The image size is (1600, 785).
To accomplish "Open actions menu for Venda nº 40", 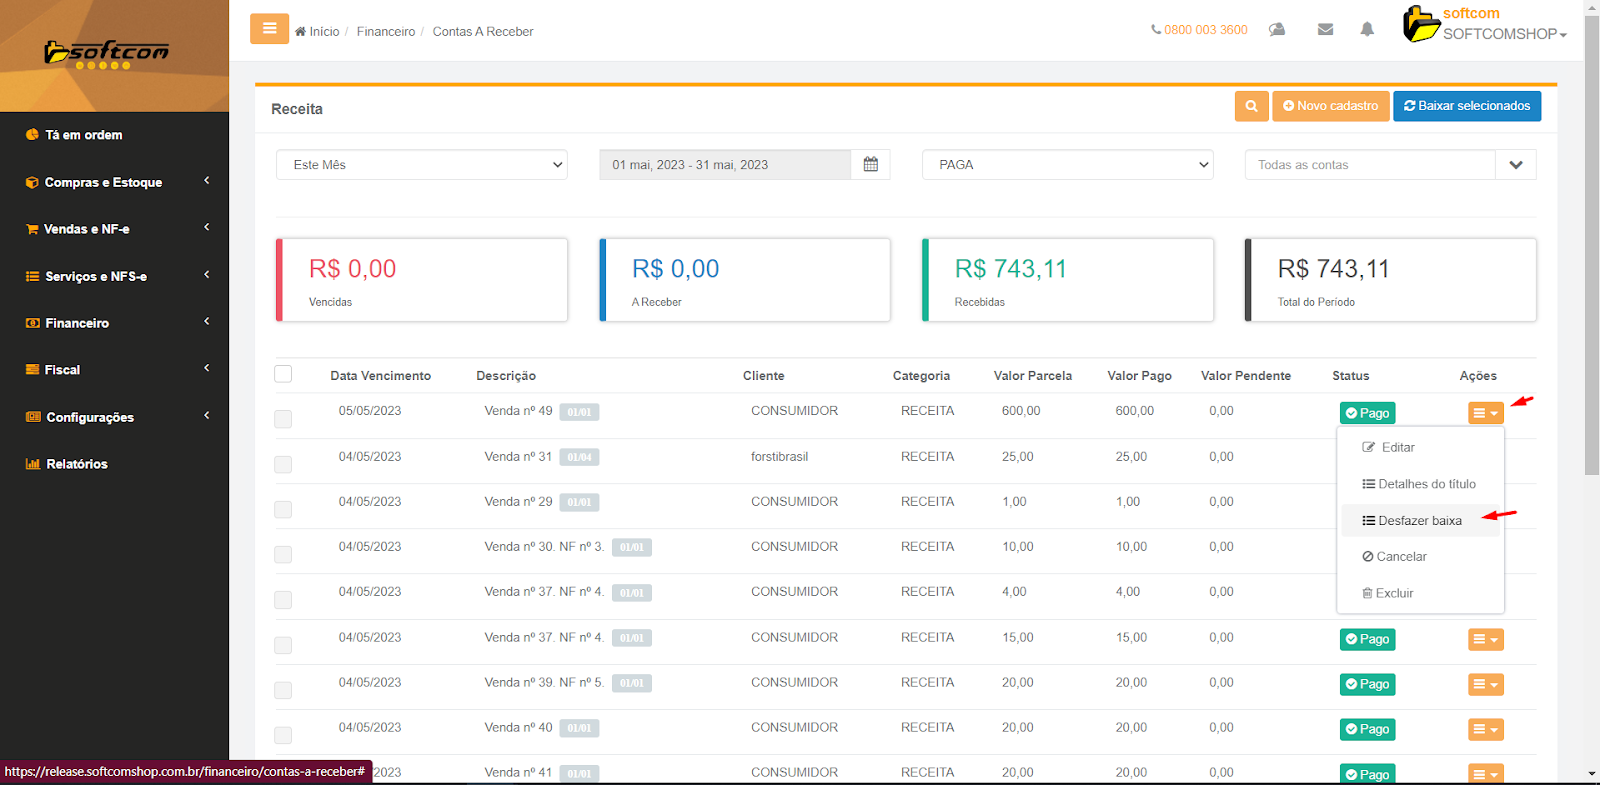I will [1485, 730].
